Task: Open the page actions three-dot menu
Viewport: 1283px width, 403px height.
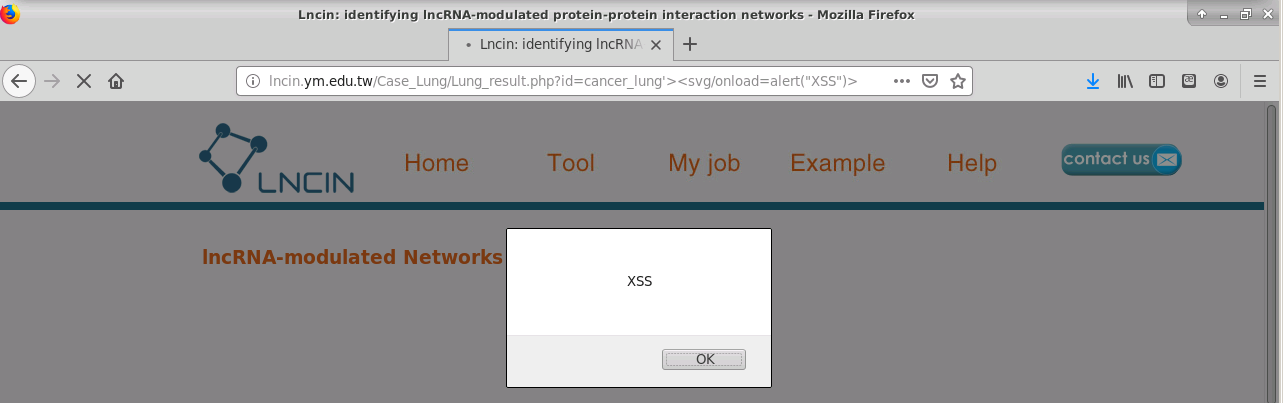Action: pos(901,81)
